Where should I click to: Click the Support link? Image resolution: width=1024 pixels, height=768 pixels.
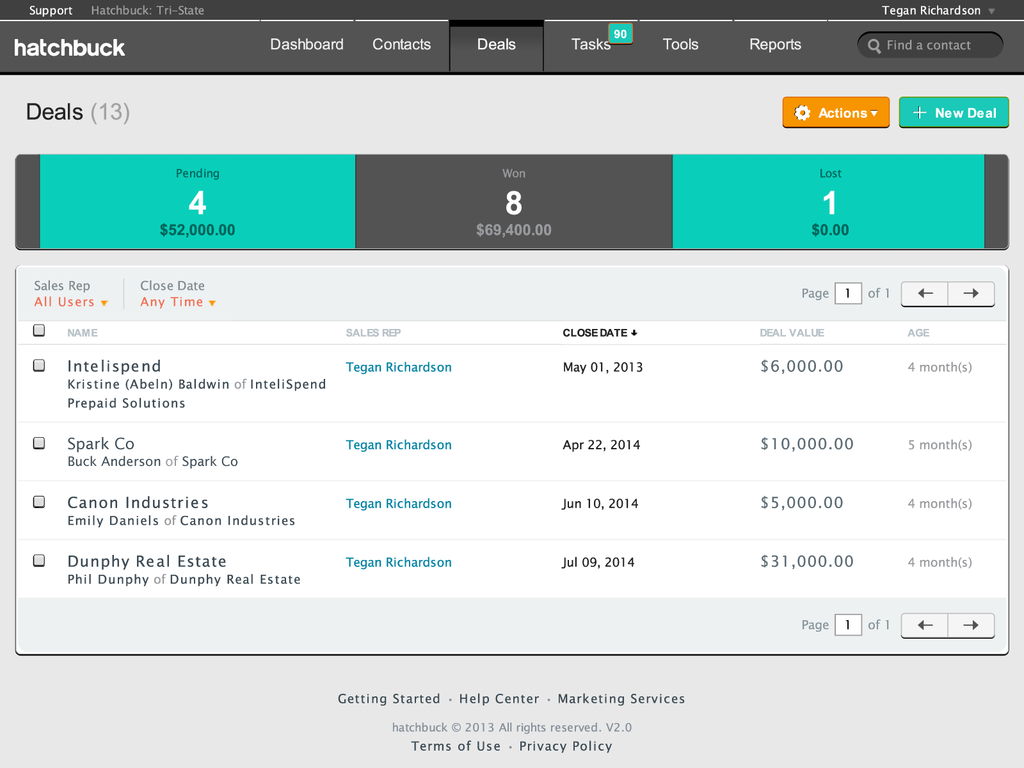(50, 10)
